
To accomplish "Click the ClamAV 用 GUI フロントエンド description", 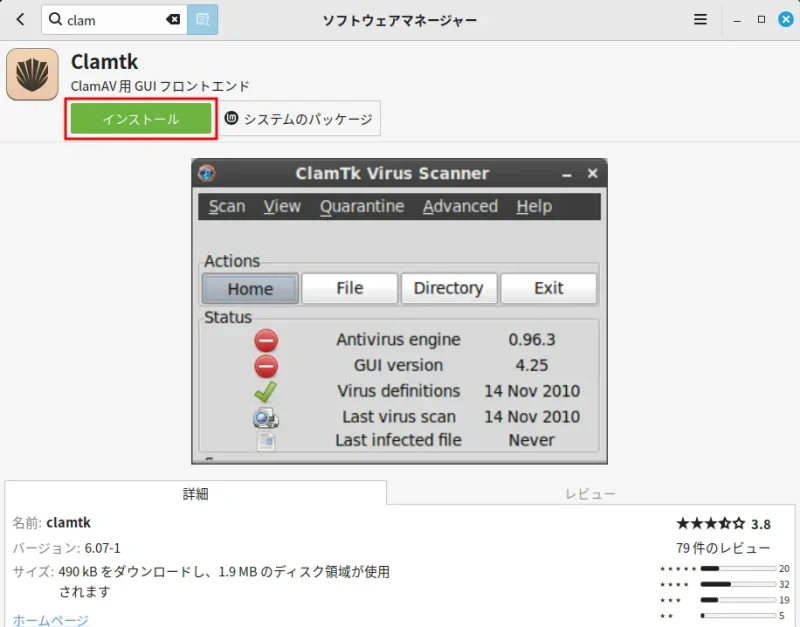I will coord(160,86).
